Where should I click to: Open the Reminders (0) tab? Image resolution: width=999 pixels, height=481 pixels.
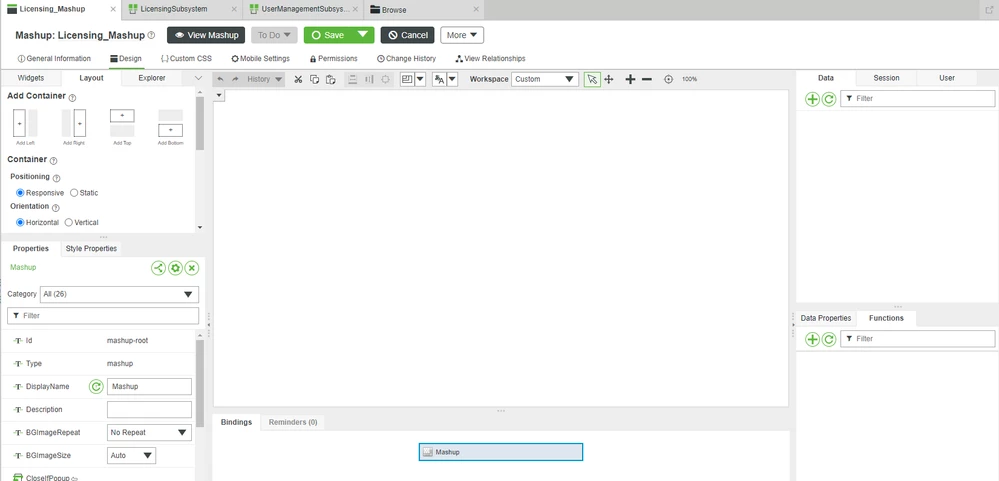(x=293, y=422)
